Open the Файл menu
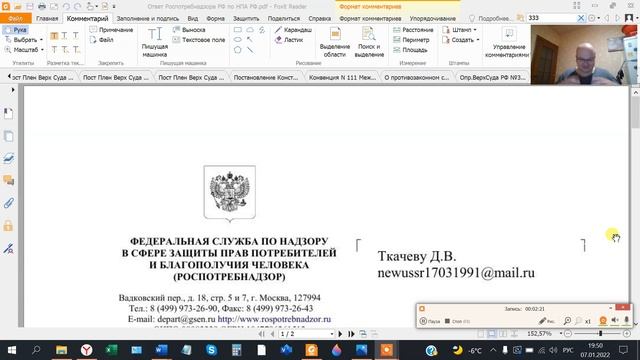Image resolution: width=640 pixels, height=360 pixels. [16, 18]
